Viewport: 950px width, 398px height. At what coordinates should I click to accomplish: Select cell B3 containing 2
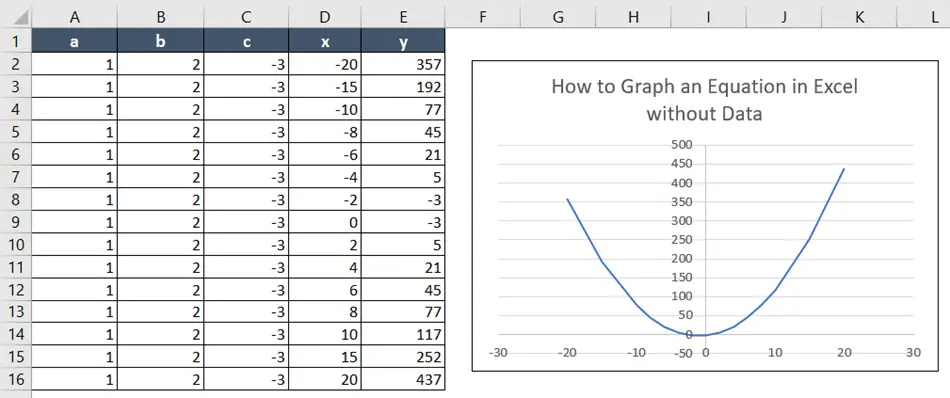pos(161,87)
